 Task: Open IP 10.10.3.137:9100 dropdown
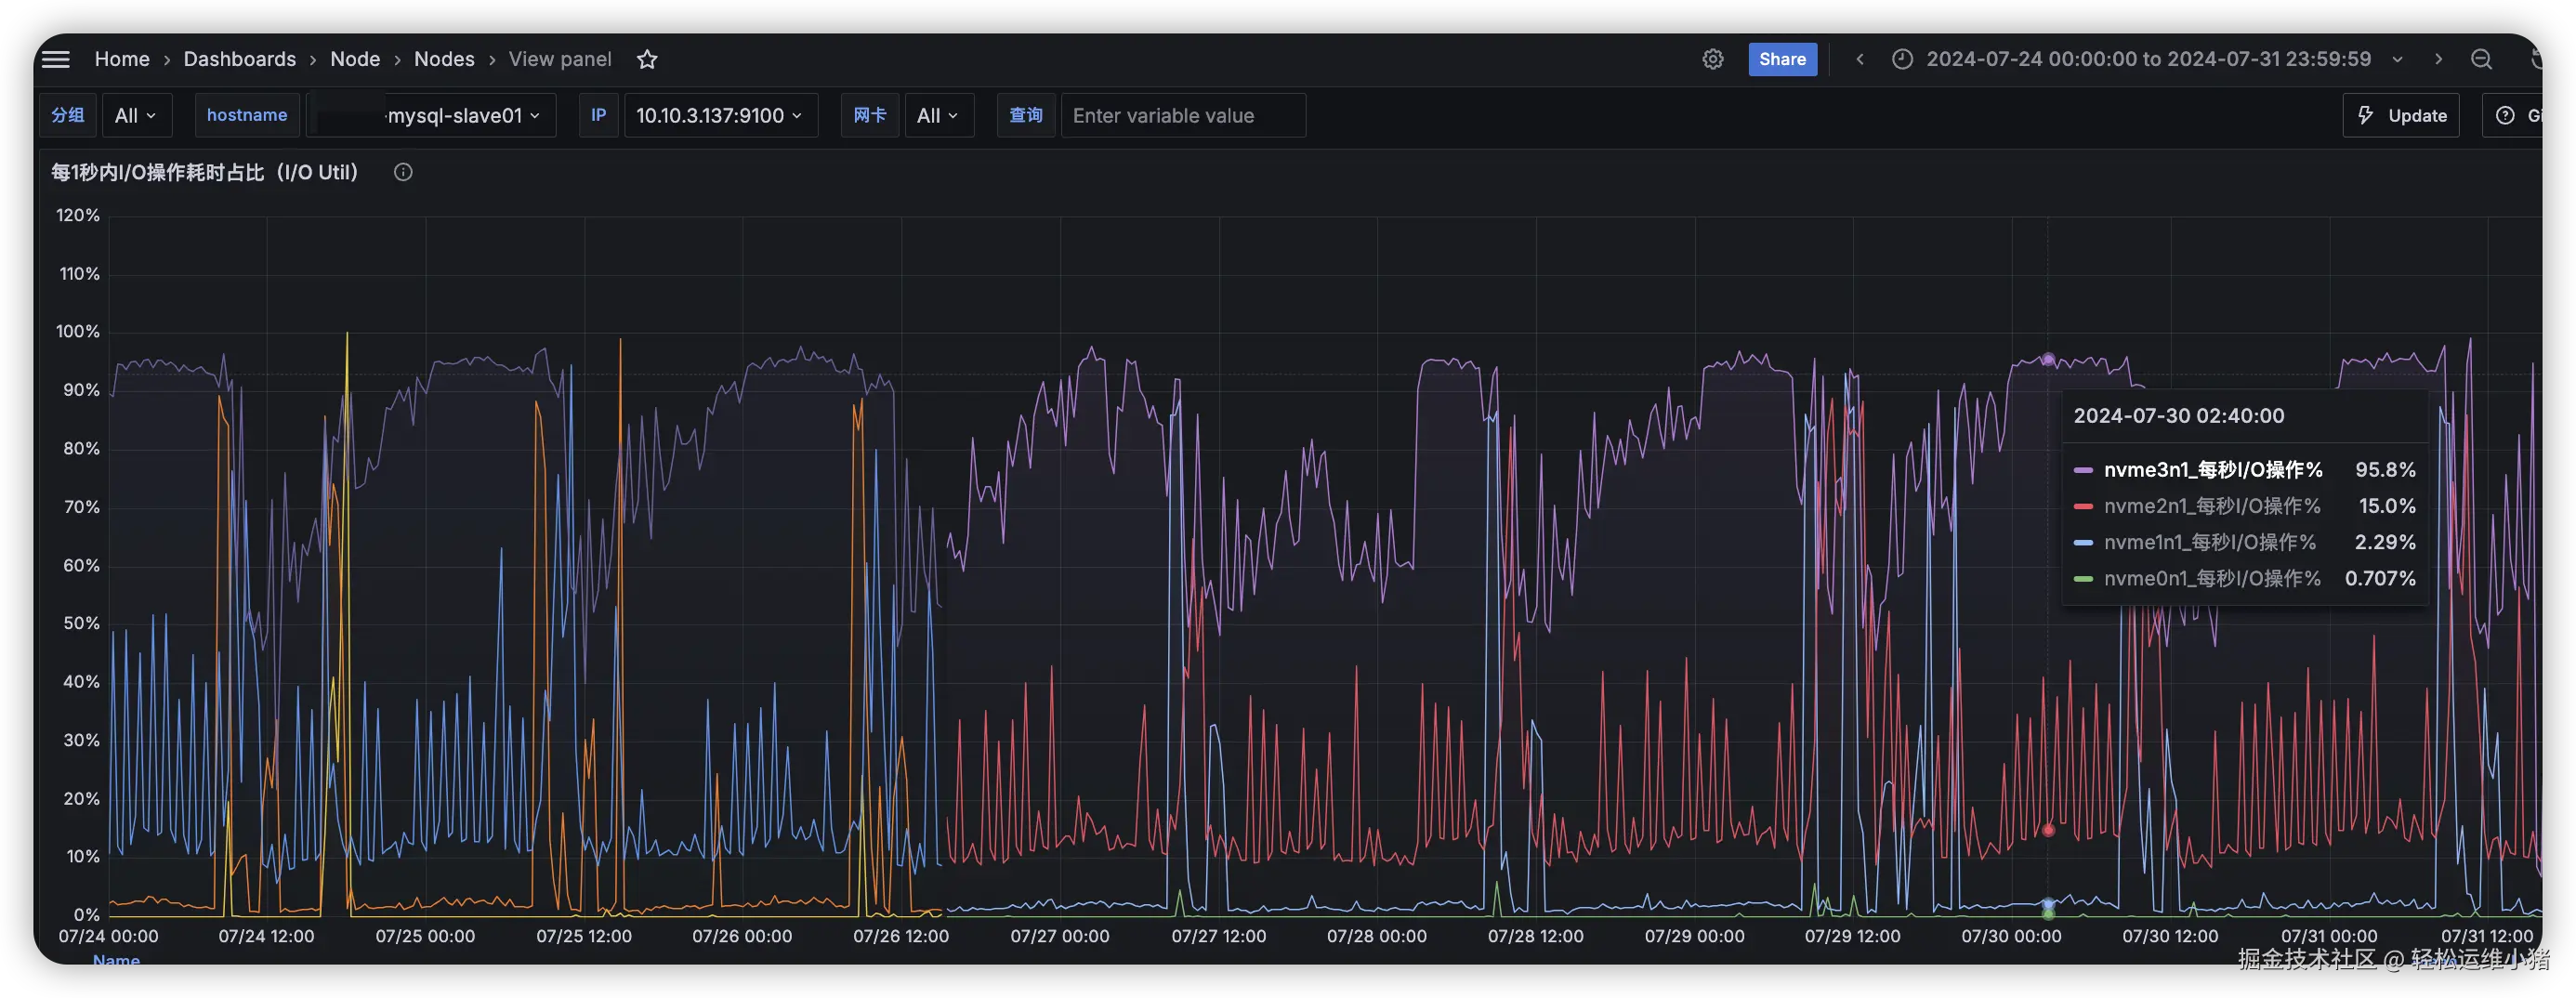click(x=720, y=115)
